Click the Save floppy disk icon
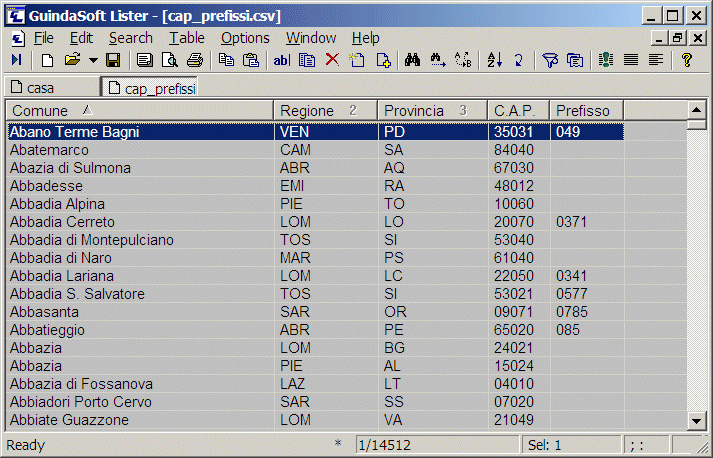The height and width of the screenshot is (458, 713). pyautogui.click(x=113, y=61)
